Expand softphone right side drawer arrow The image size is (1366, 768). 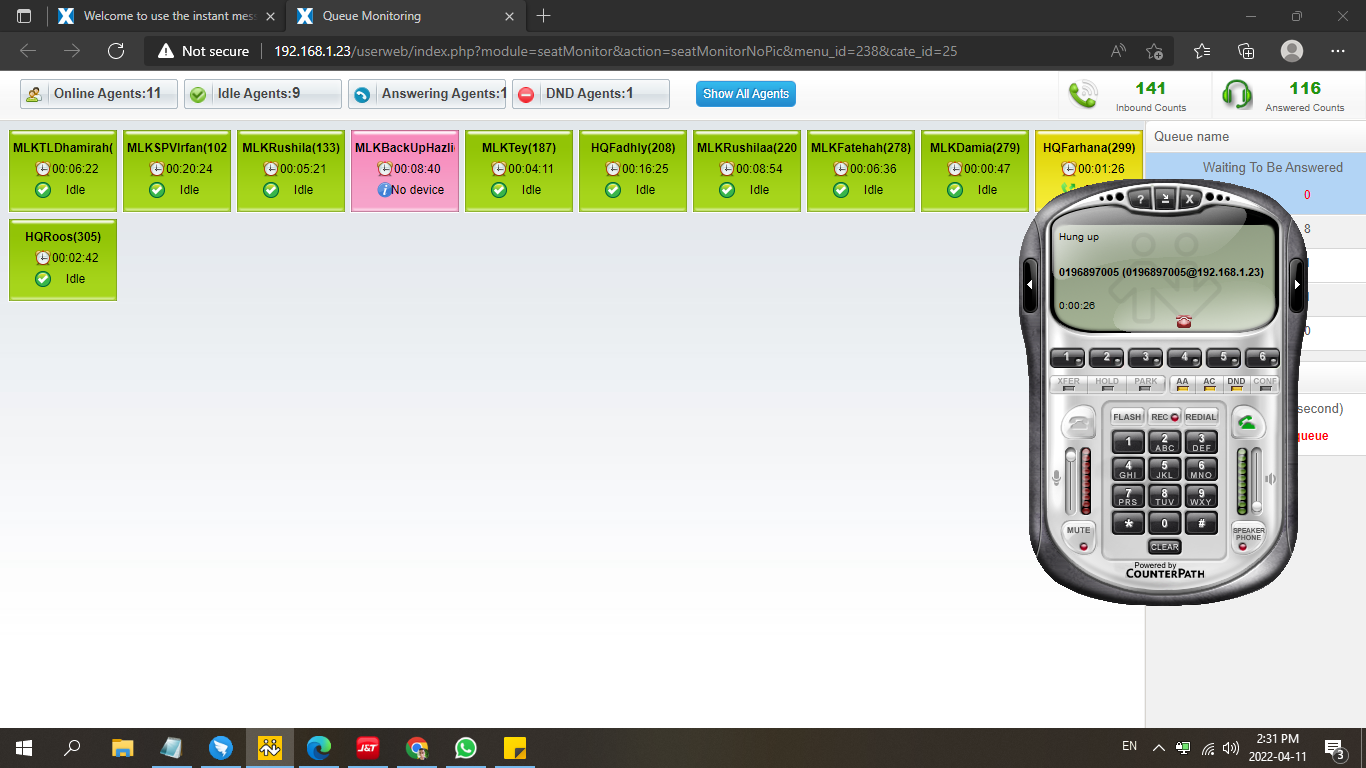coord(1297,284)
